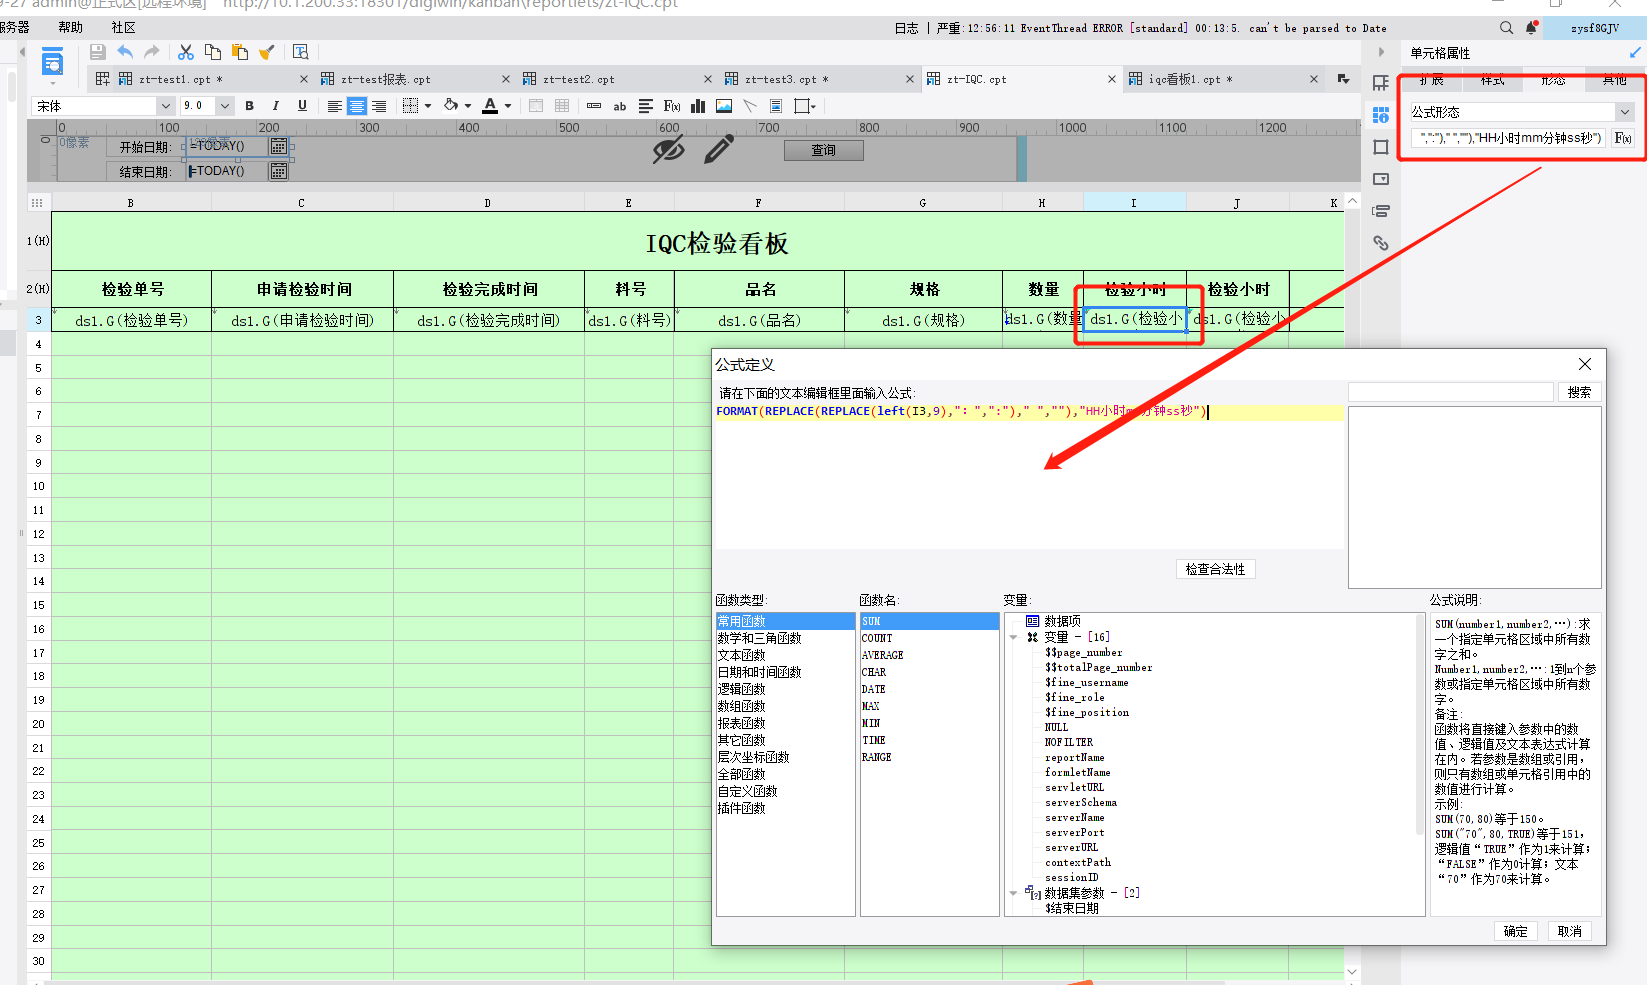
Task: Open the border style dropdown arrow
Action: click(x=428, y=106)
